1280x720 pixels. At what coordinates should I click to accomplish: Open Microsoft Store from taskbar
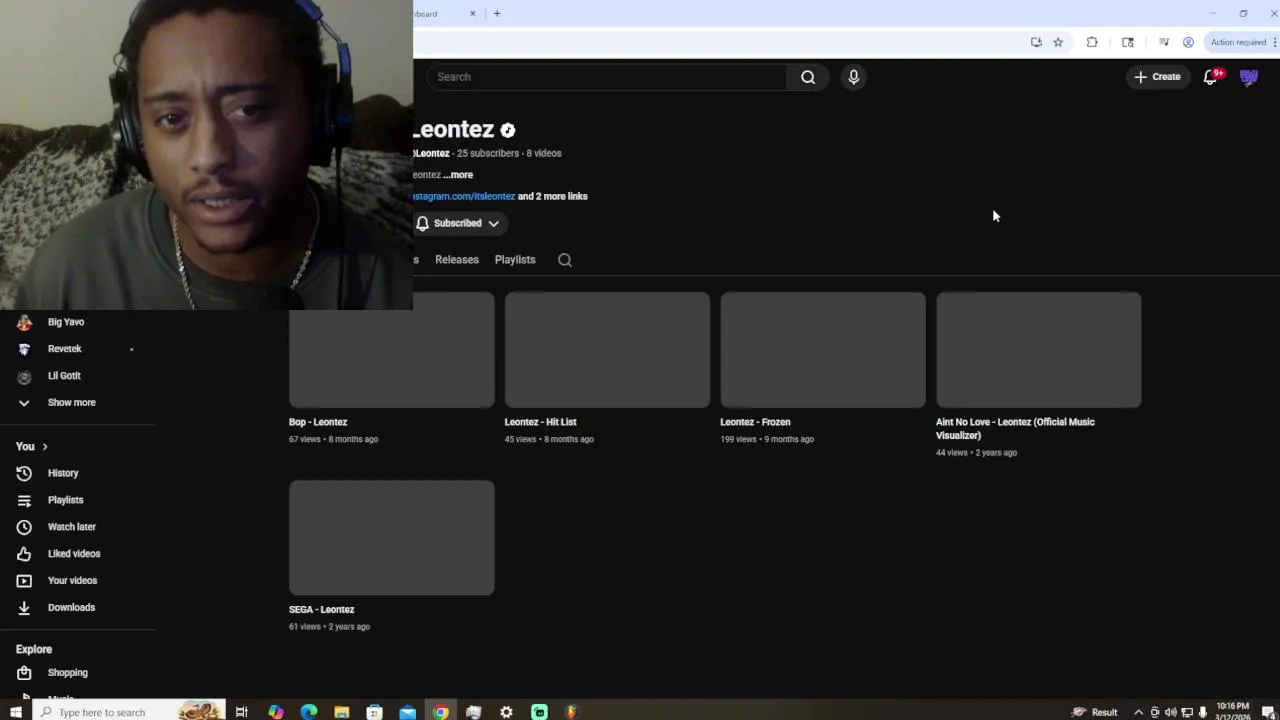coord(374,712)
